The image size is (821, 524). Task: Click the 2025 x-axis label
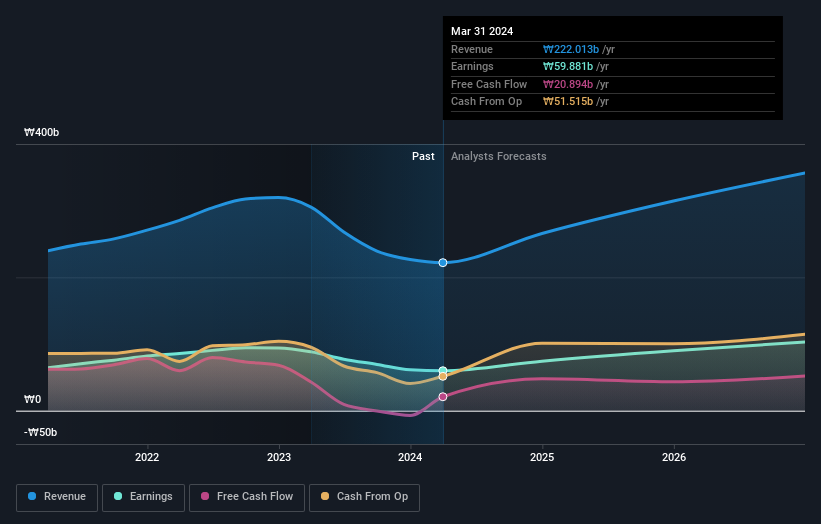pyautogui.click(x=542, y=457)
